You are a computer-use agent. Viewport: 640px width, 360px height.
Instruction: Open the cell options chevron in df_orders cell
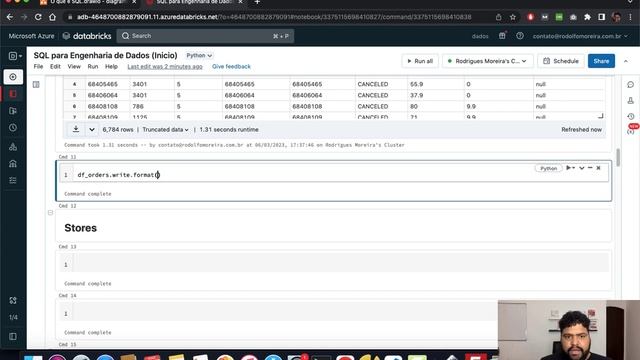click(582, 168)
